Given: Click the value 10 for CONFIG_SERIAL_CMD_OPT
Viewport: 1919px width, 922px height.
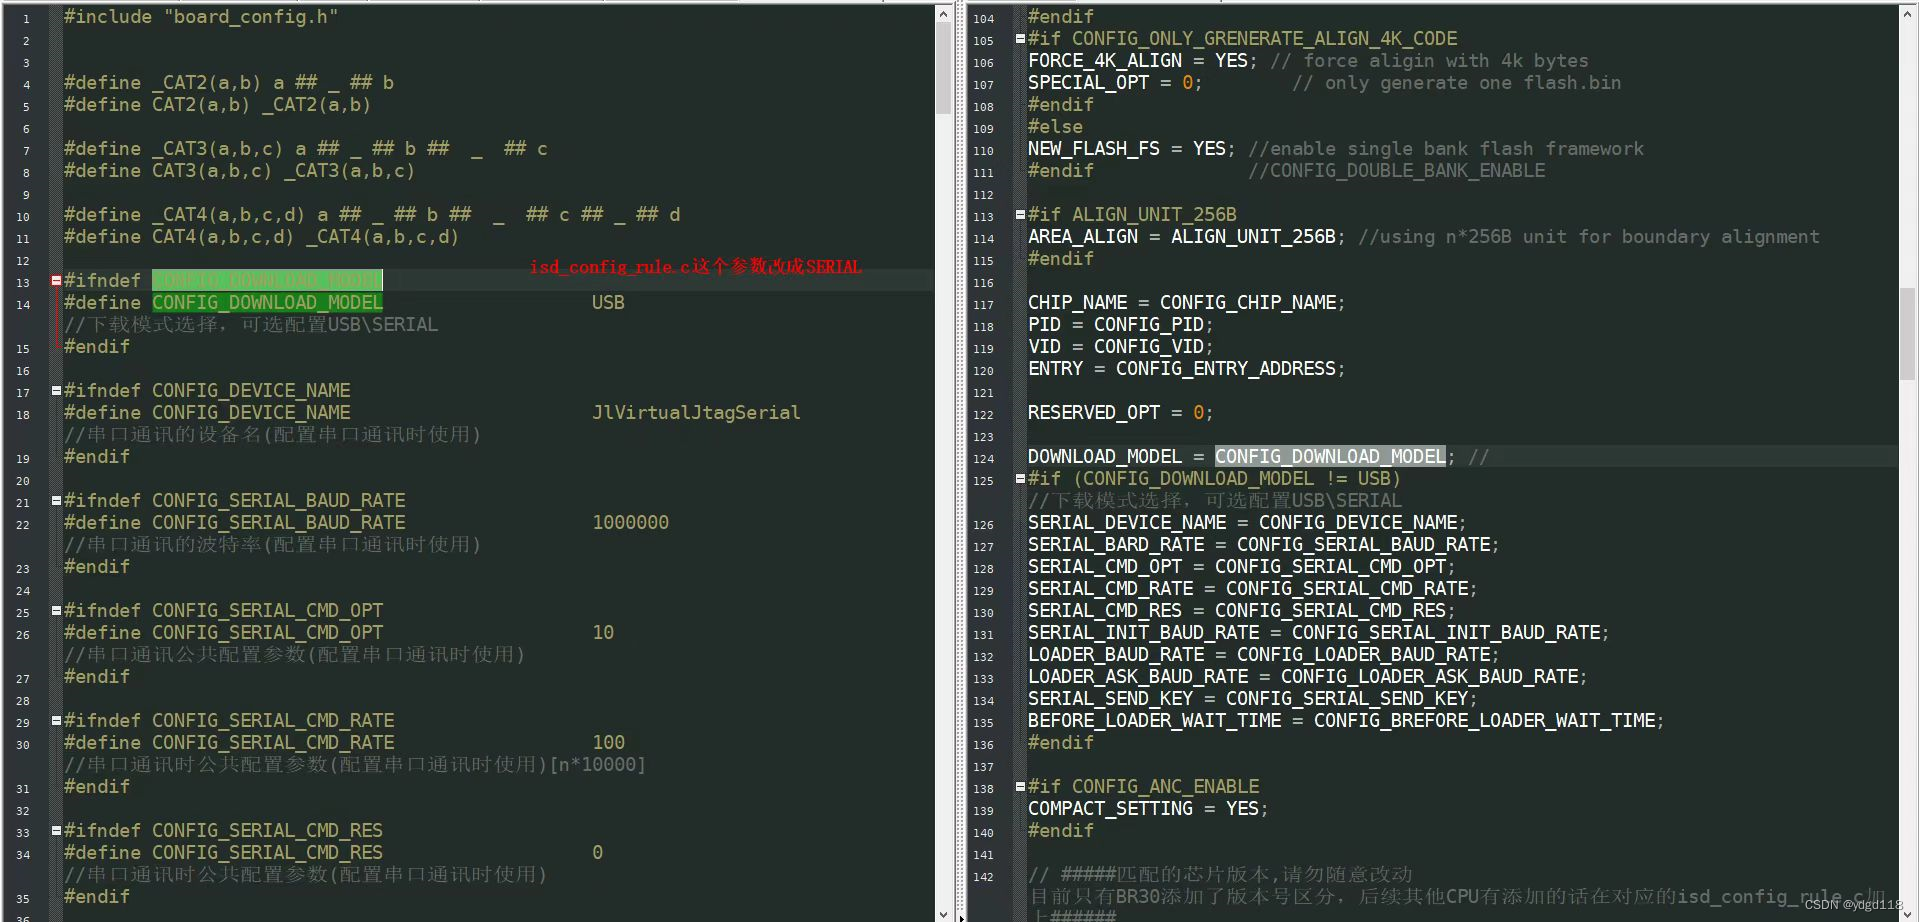Looking at the screenshot, I should coord(603,633).
